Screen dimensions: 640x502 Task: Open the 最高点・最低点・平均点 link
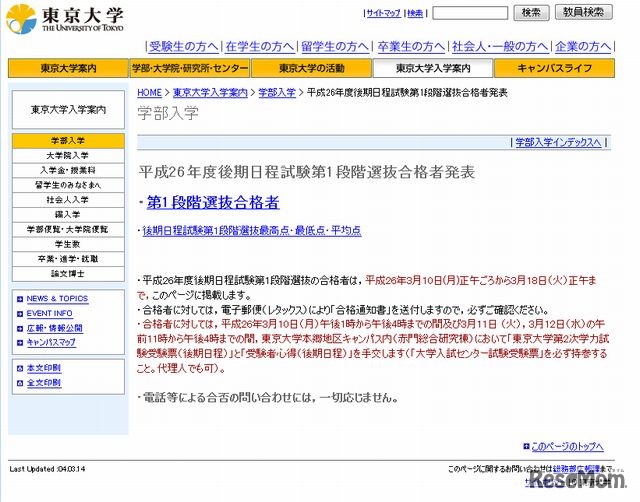click(x=252, y=231)
